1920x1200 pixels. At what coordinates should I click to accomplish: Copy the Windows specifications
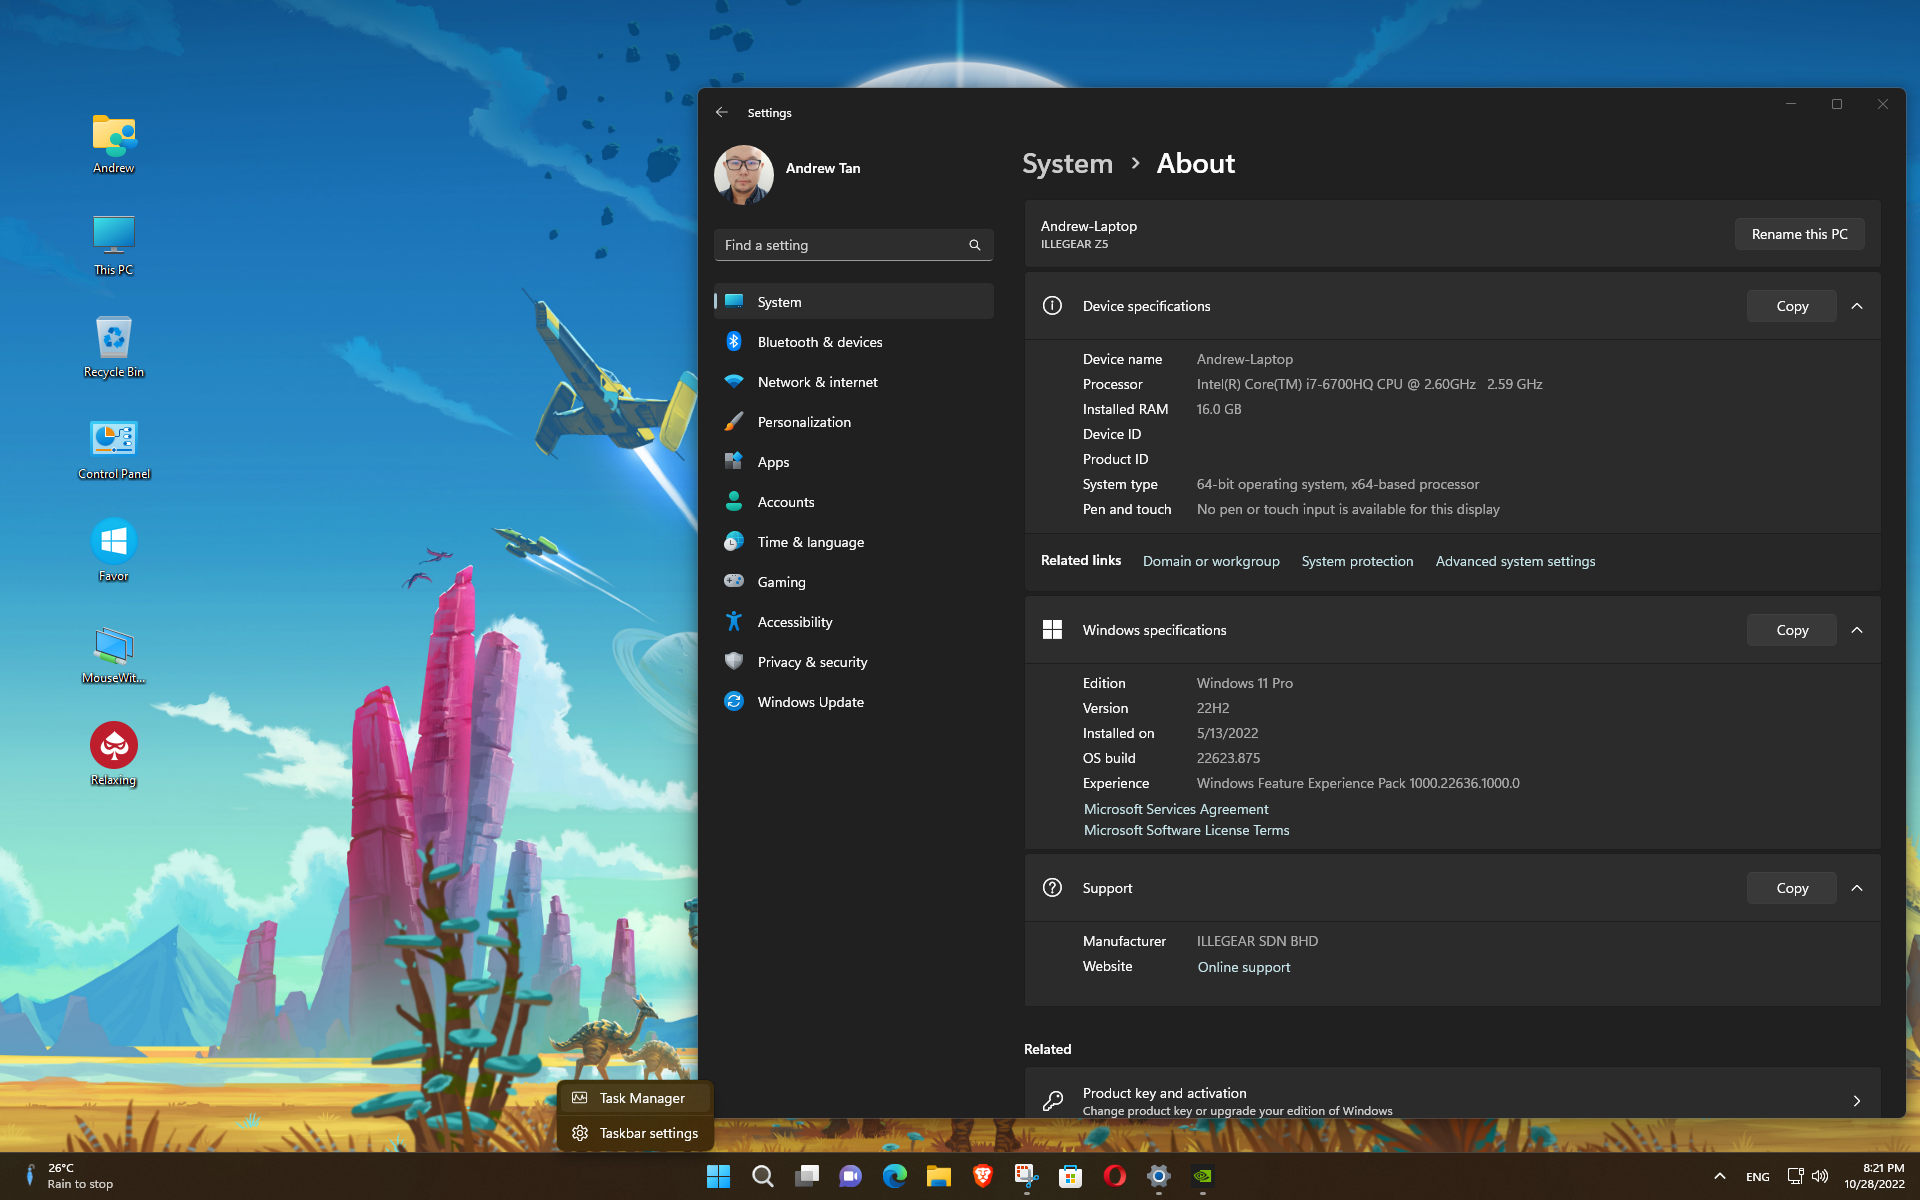(x=1791, y=630)
